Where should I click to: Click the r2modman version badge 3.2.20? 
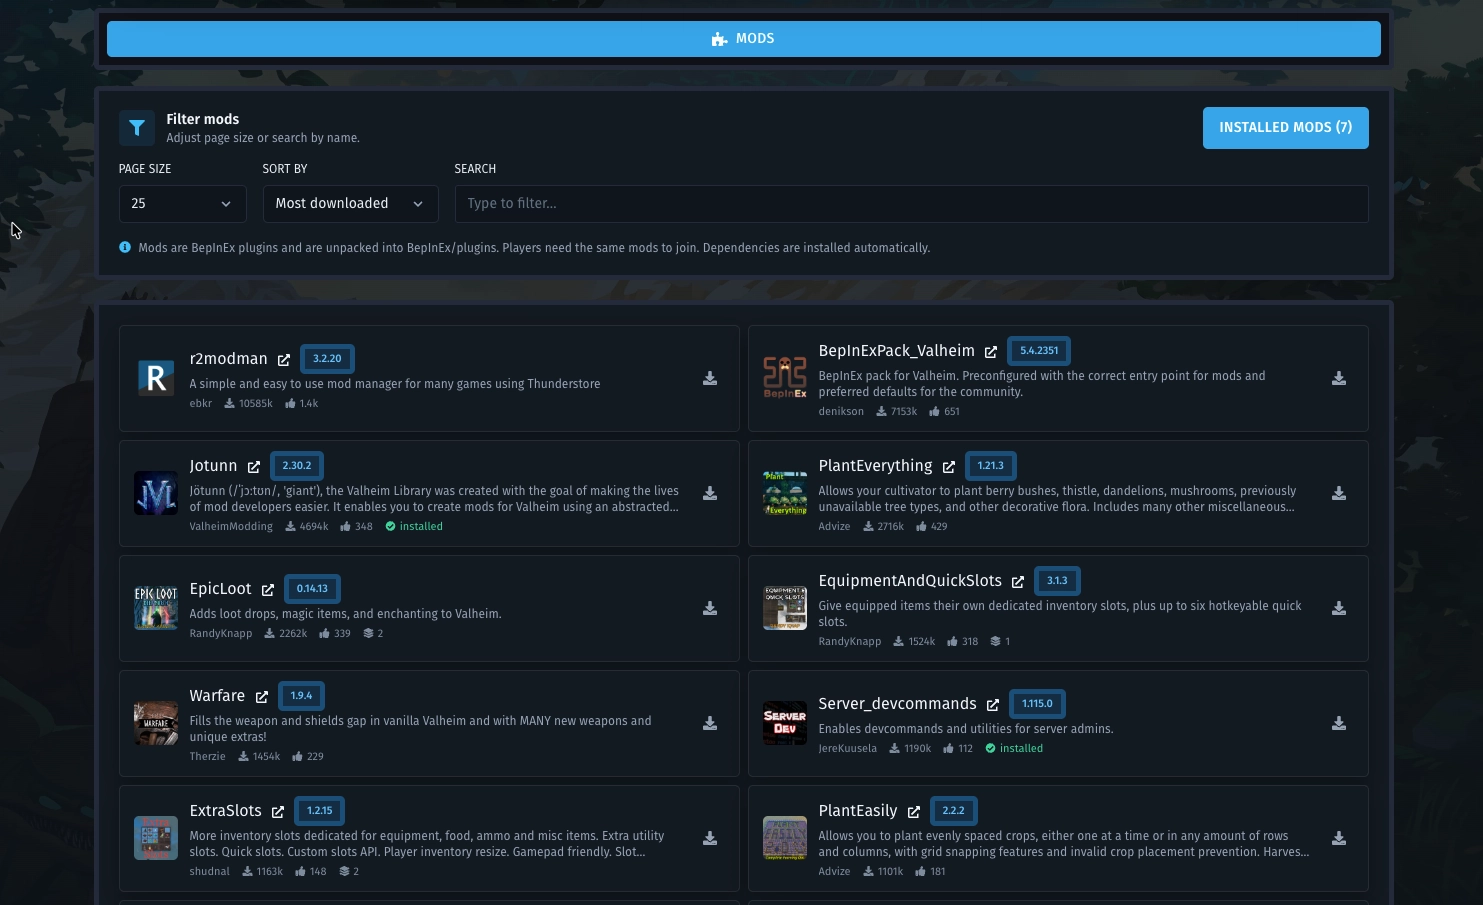coord(327,358)
